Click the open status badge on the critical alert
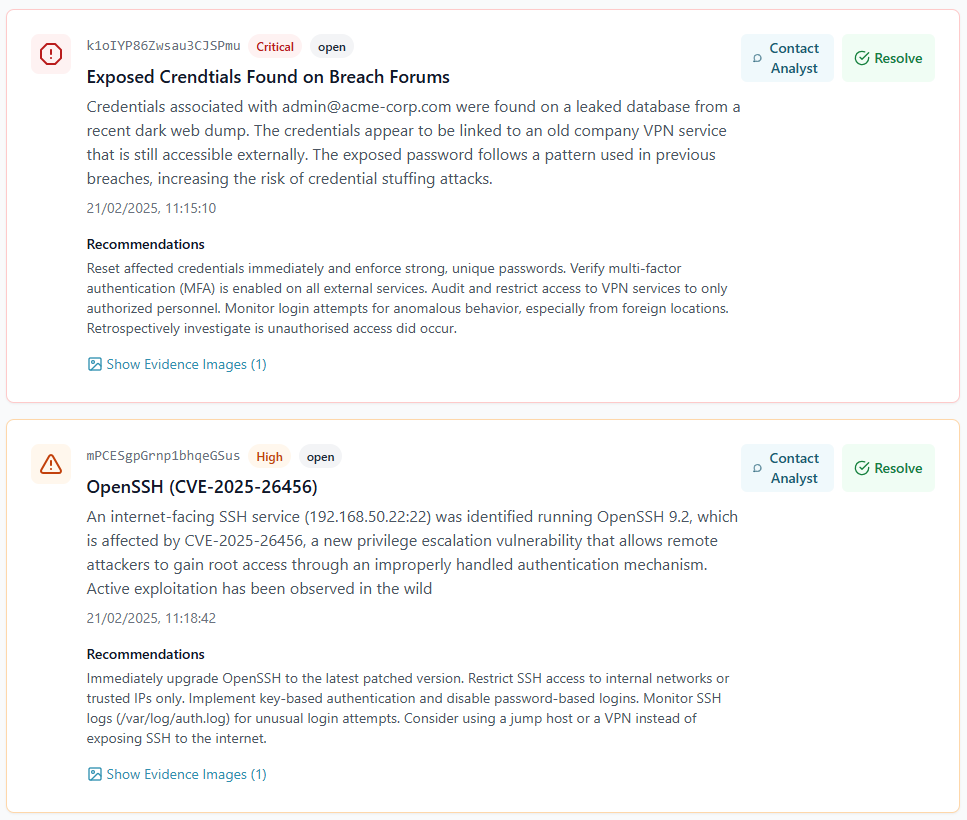This screenshot has width=967, height=820. (x=332, y=47)
